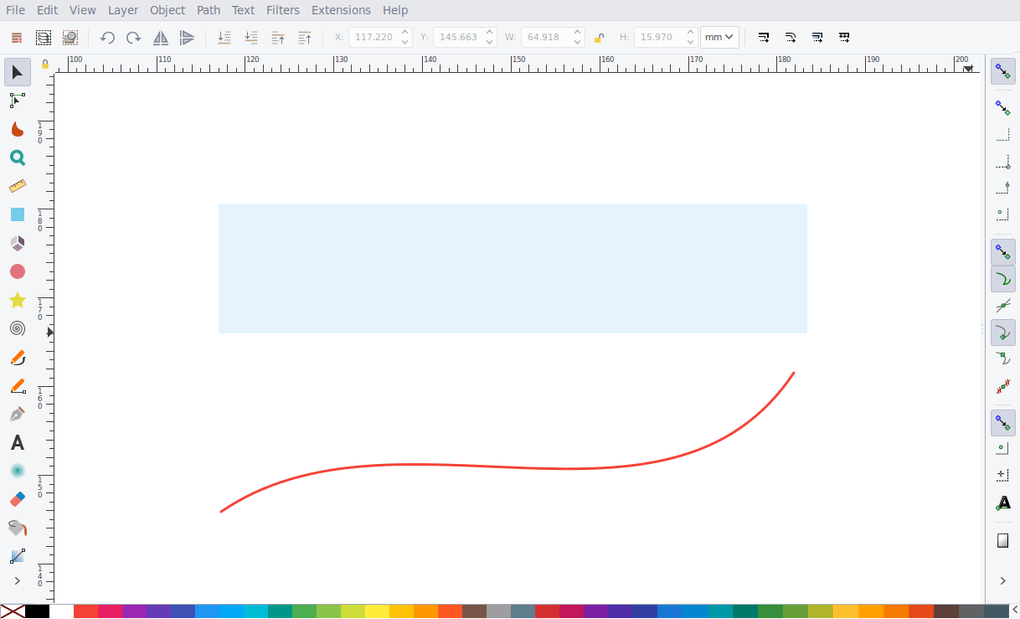Enable snapping in the snap toolbar
The width and height of the screenshot is (1020, 619).
1003,71
